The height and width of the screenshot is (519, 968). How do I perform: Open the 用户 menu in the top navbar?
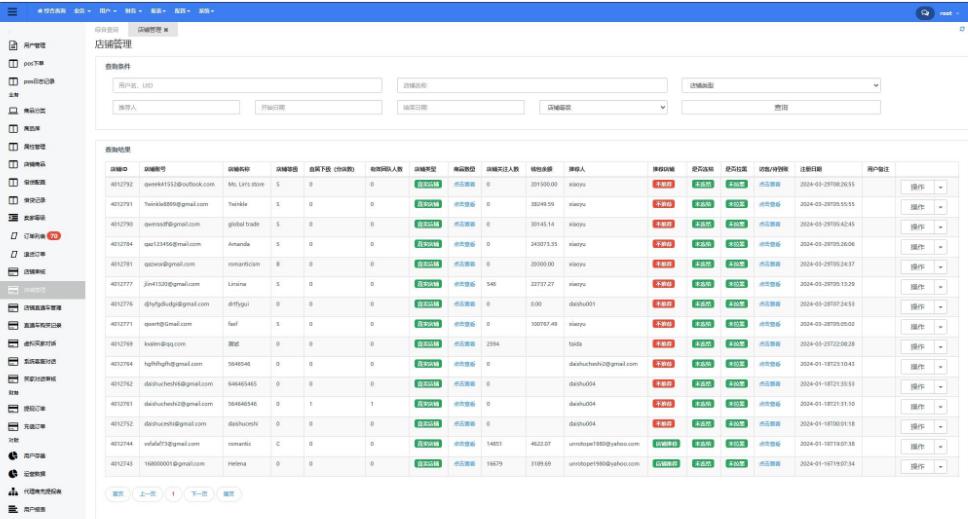pyautogui.click(x=107, y=10)
